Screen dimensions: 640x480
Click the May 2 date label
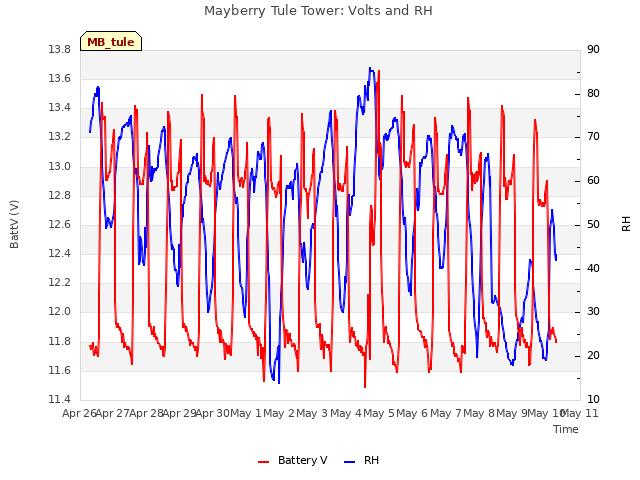pos(279,413)
